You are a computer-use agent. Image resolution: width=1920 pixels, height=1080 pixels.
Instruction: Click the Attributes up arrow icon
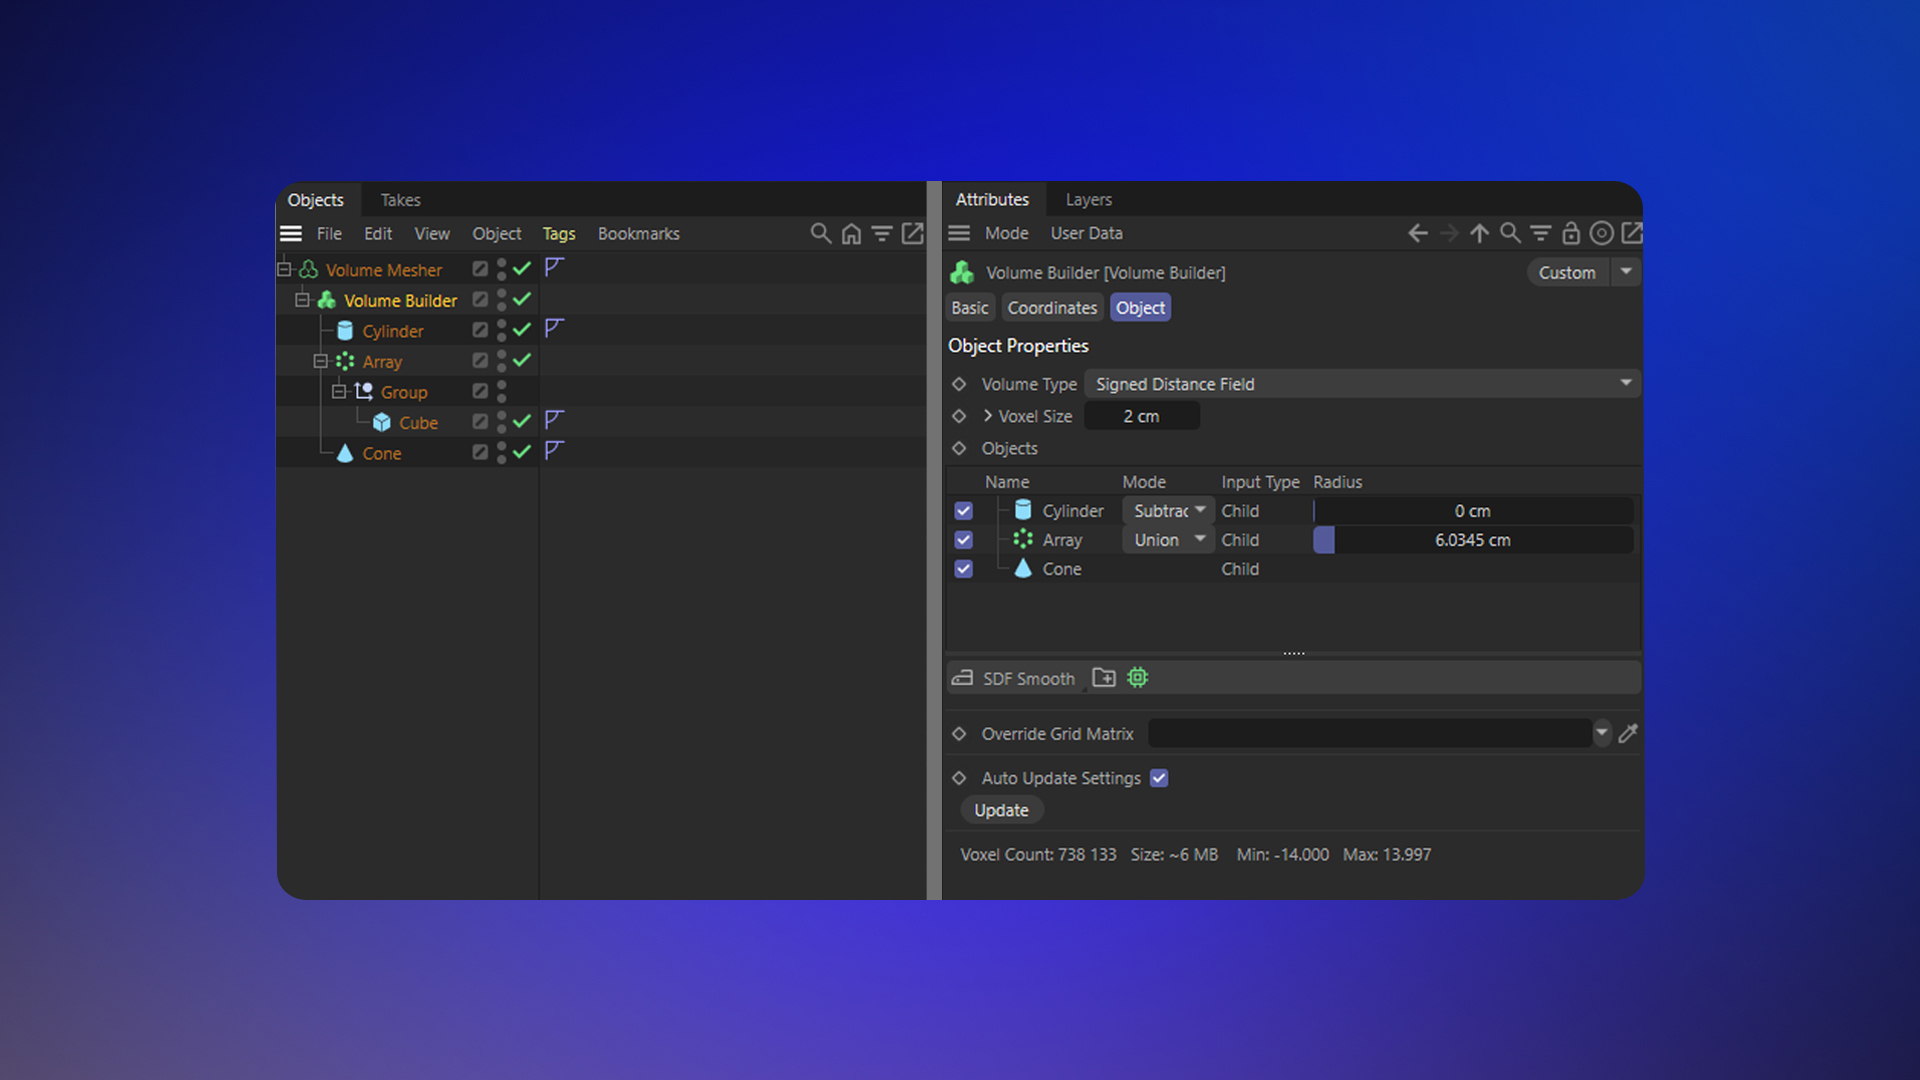coord(1480,233)
